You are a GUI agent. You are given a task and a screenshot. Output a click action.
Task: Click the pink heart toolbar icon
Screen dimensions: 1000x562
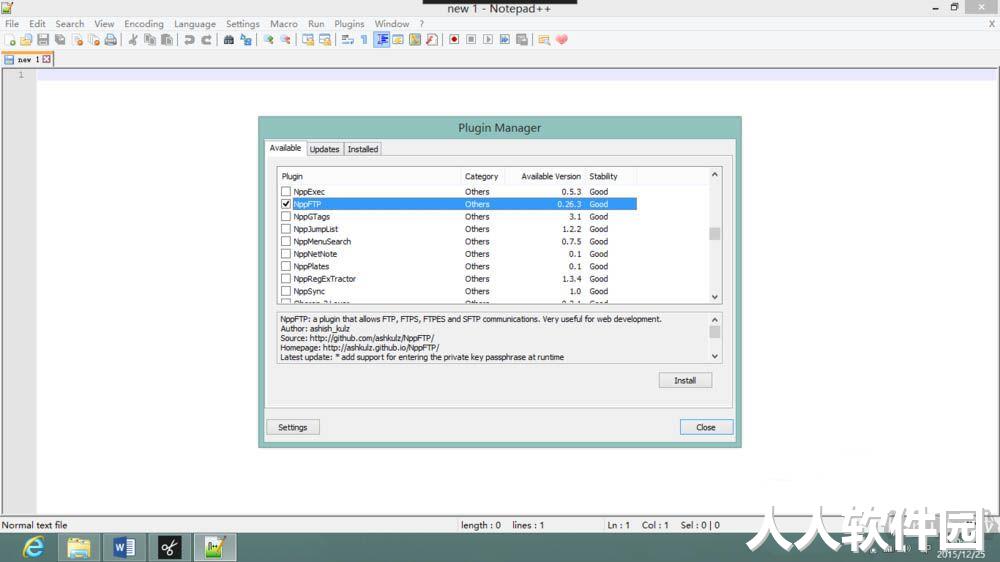[561, 40]
